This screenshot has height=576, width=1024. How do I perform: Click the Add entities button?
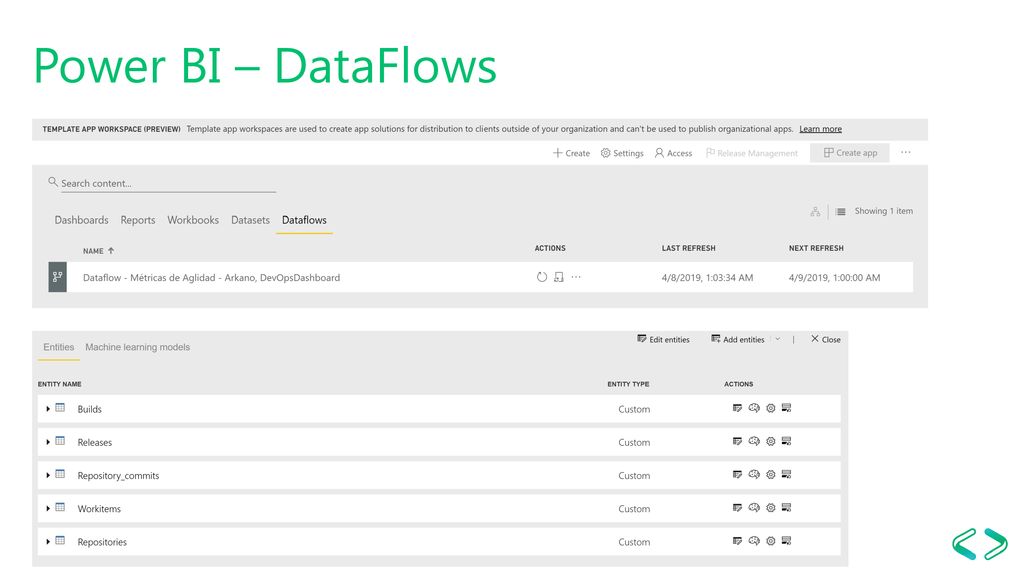tap(738, 340)
